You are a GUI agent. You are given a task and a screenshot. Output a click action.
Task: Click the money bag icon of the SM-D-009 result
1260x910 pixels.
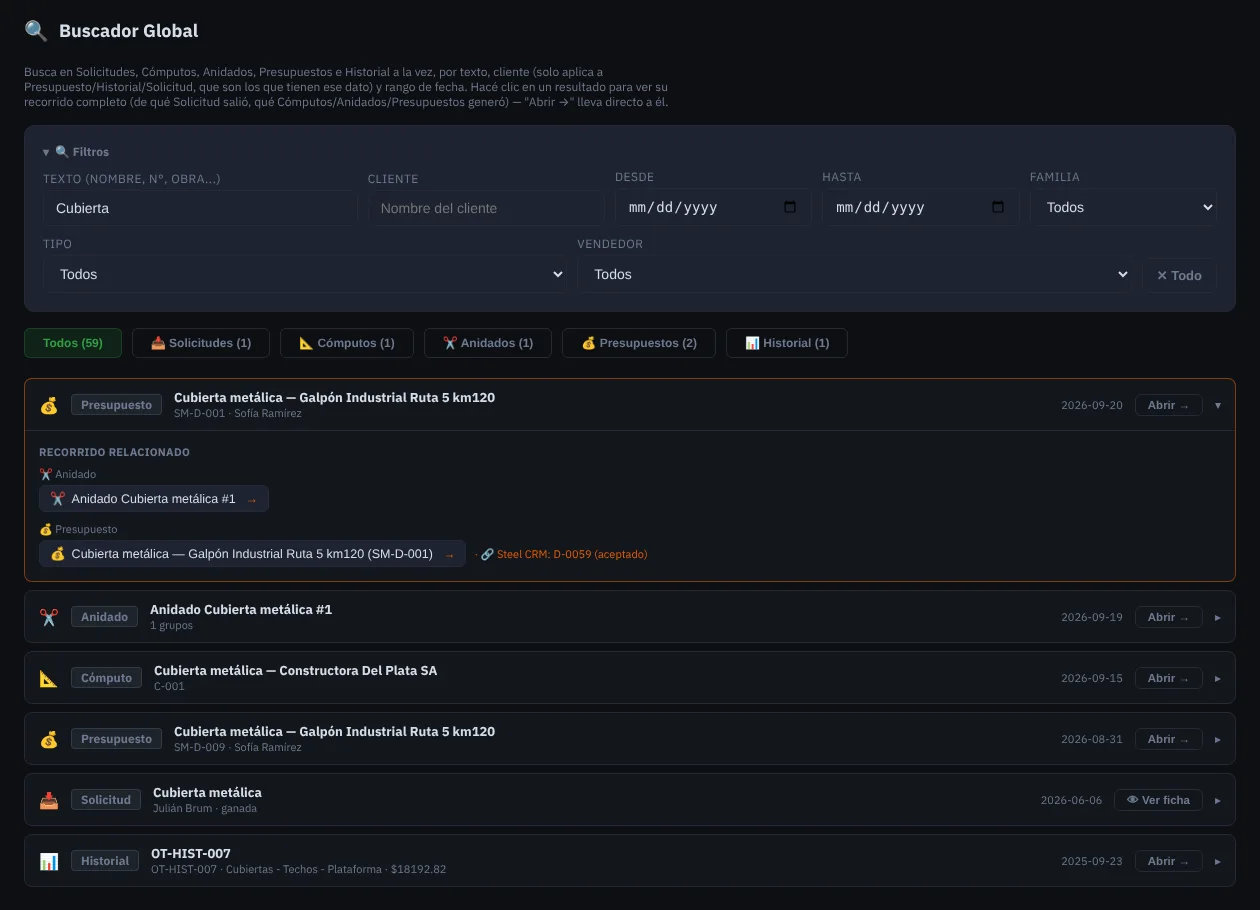point(49,739)
